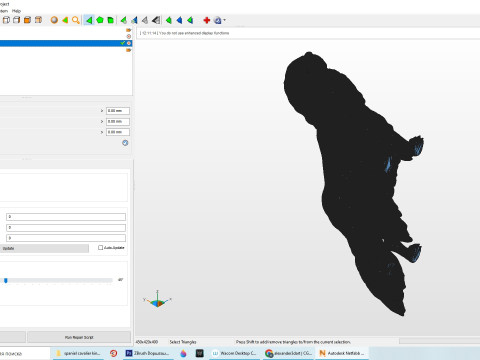Image resolution: width=480 pixels, height=360 pixels.
Task: Click the third 0.00 mm value field
Action: coord(118,132)
